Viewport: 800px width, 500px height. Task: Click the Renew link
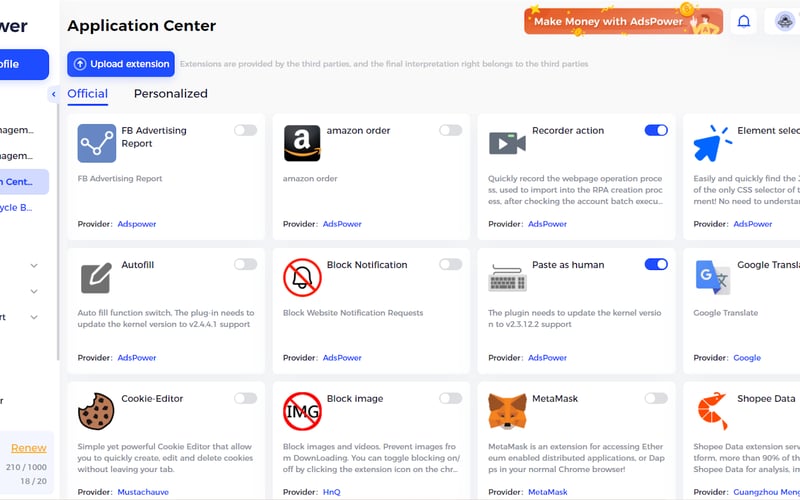click(x=29, y=448)
